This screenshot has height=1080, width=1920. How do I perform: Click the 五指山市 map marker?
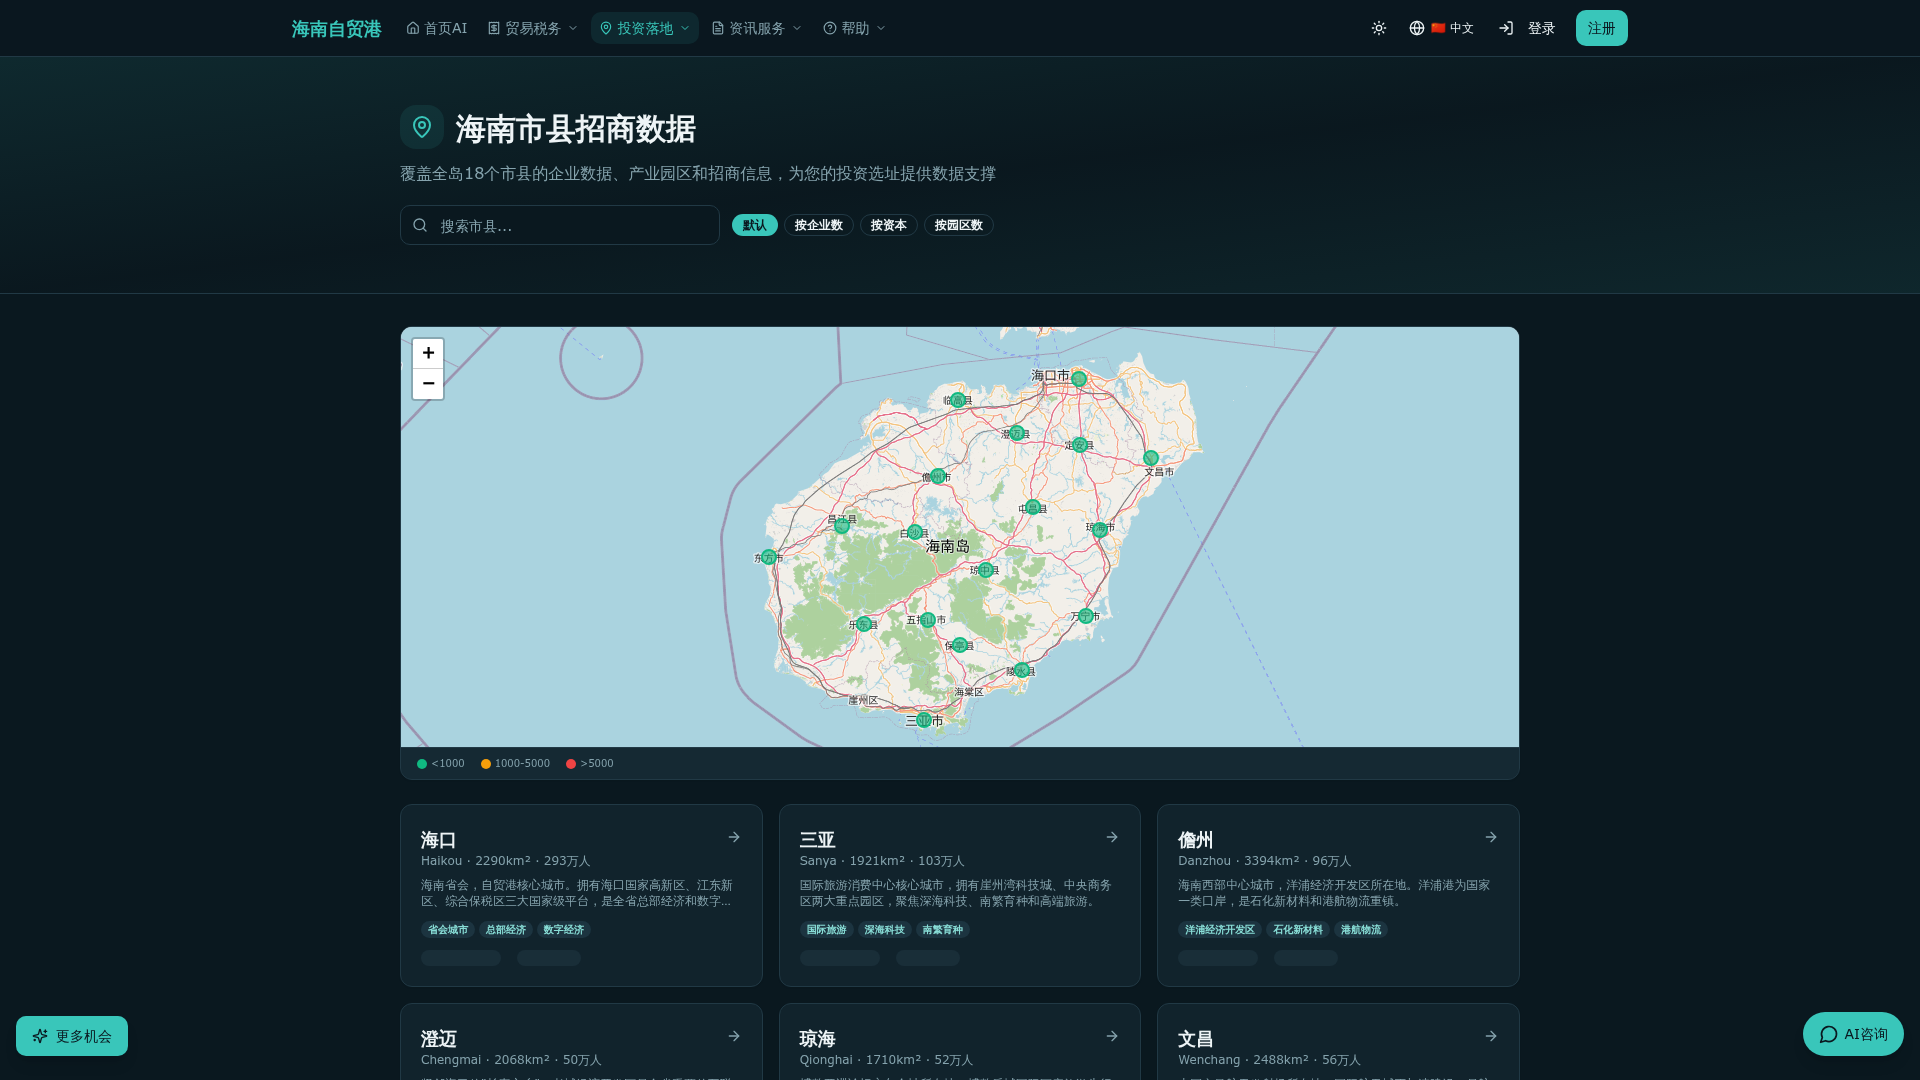[928, 620]
